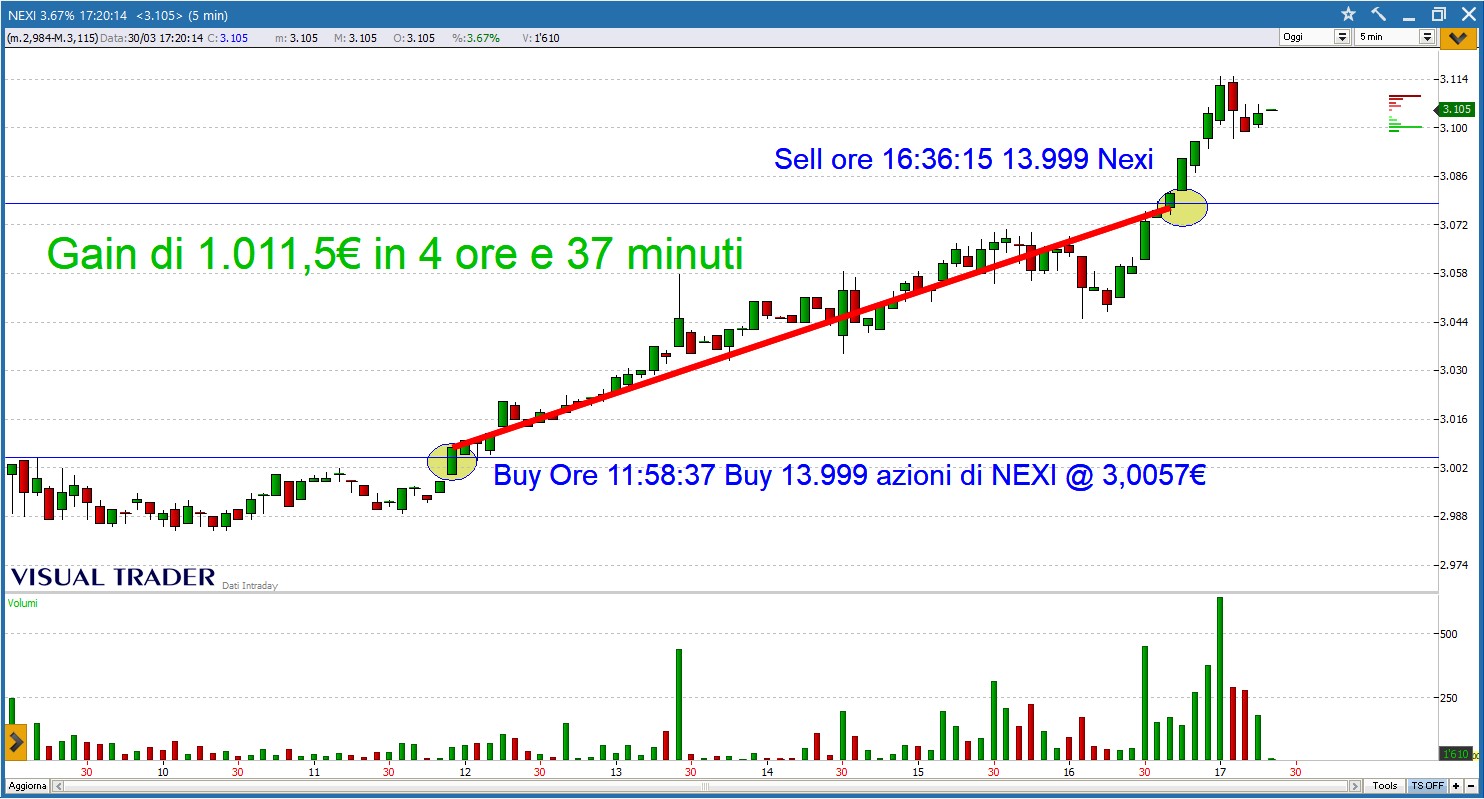The width and height of the screenshot is (1484, 799).
Task: Expand the orange right-chevron side panel
Action: point(16,742)
